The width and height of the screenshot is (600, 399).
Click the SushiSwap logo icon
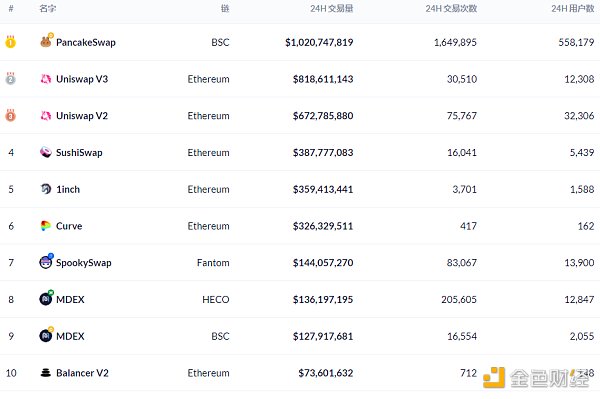click(x=46, y=152)
